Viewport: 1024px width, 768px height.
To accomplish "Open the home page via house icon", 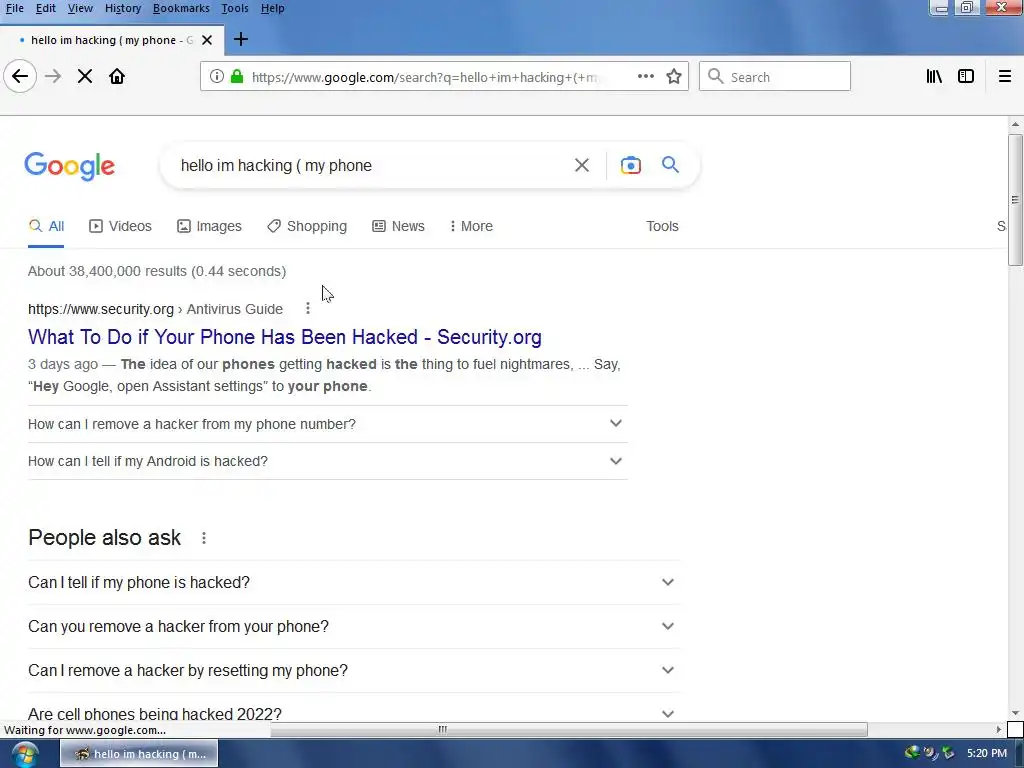I will point(117,76).
